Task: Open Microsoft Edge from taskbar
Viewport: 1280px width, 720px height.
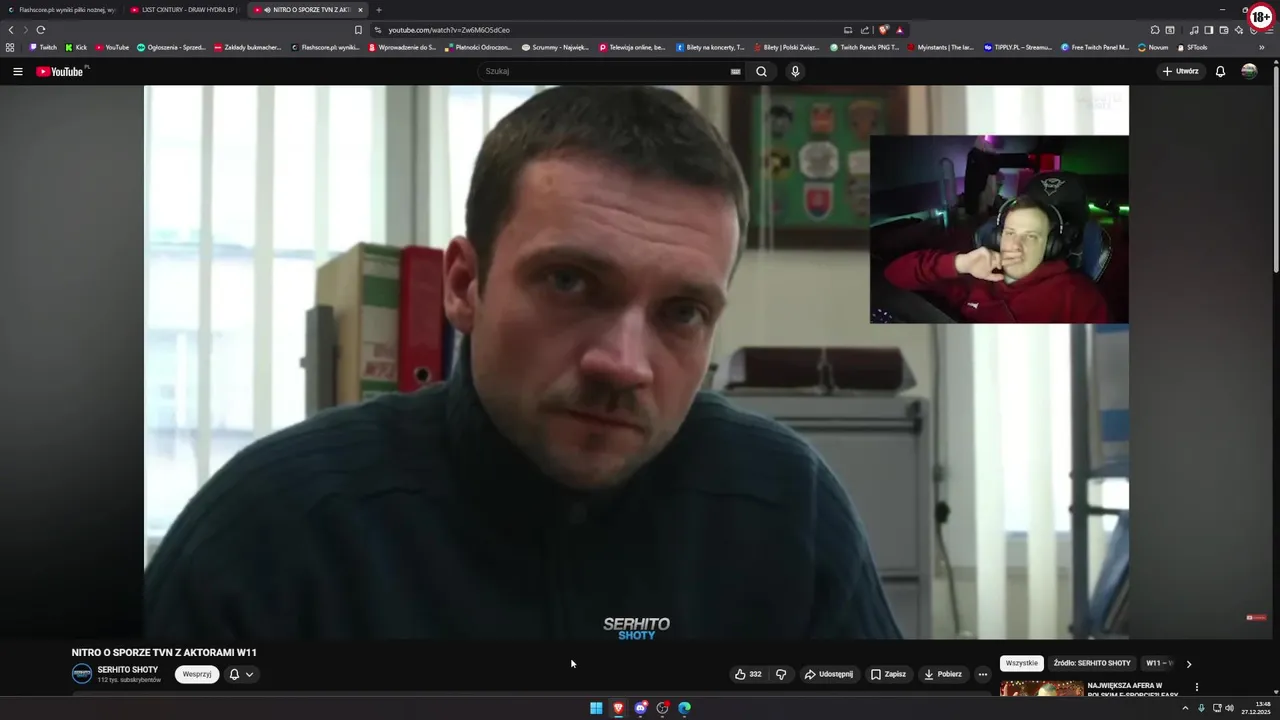Action: [x=685, y=708]
